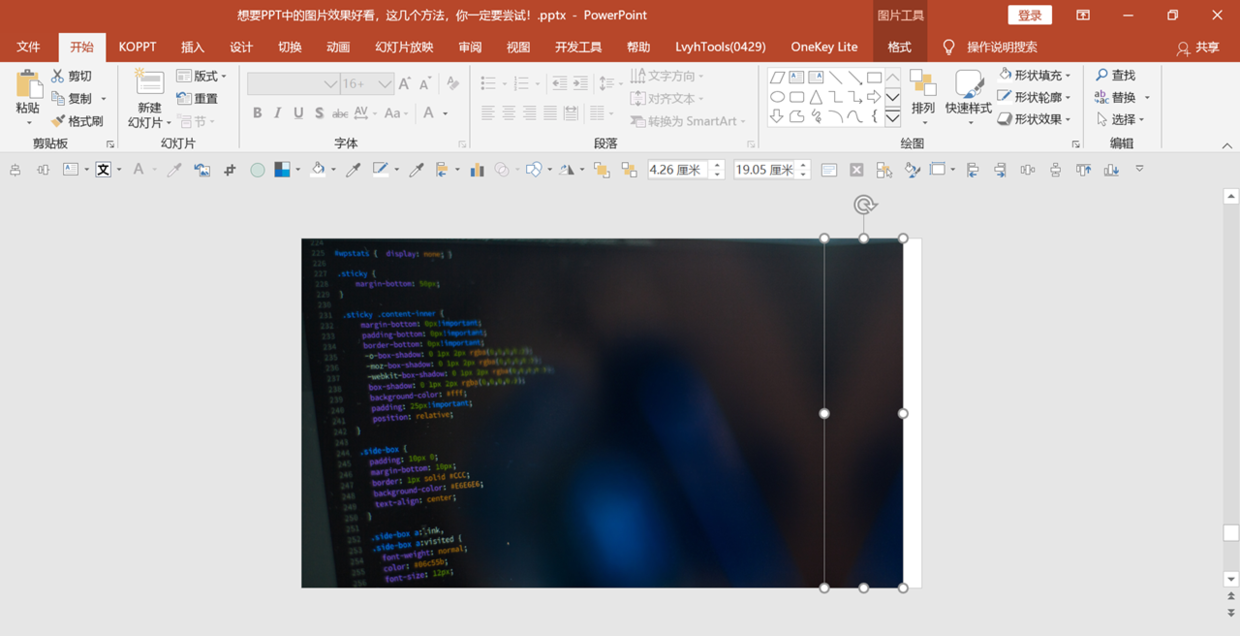
Task: Collapse the ribbon with the chevron arrow
Action: 1227,146
